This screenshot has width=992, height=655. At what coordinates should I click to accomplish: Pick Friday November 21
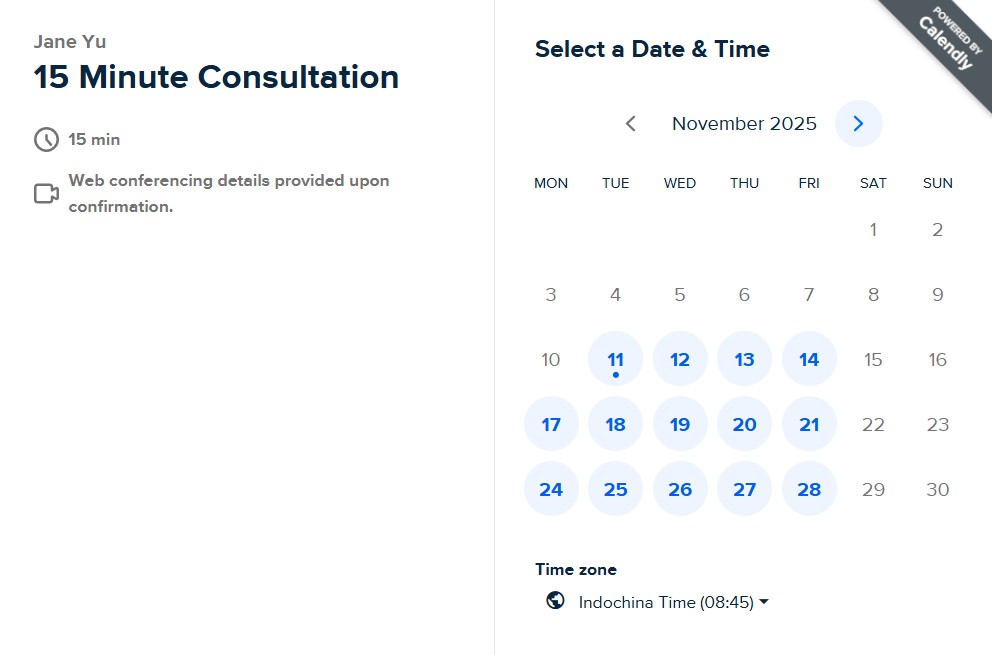pos(809,424)
